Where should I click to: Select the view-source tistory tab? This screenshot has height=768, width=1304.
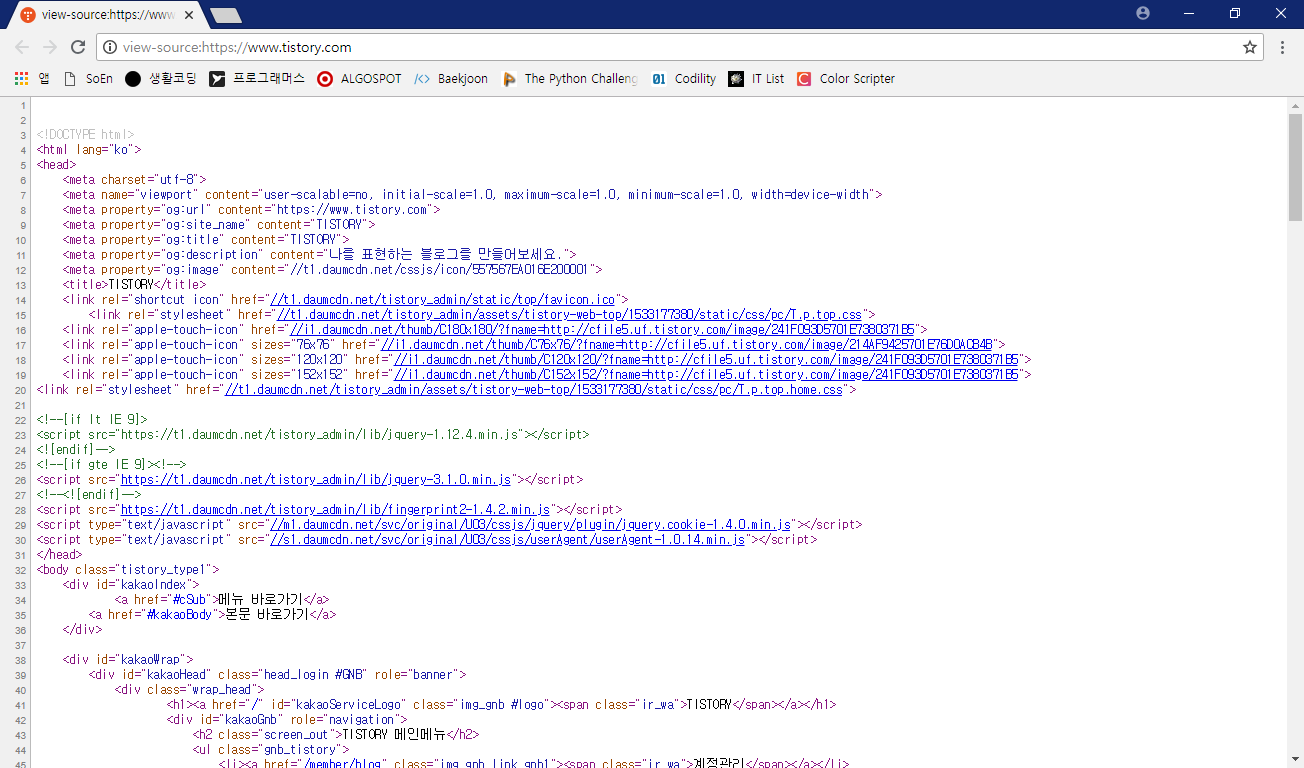[x=108, y=15]
